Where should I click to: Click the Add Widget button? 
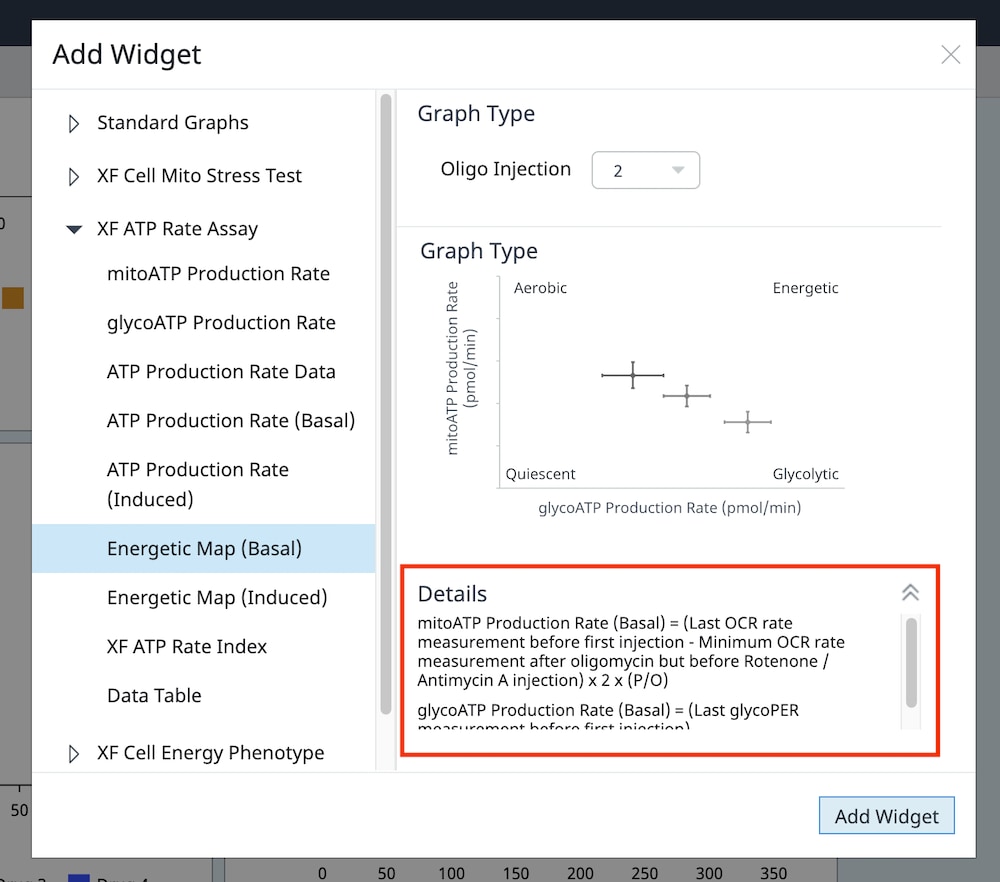tap(886, 816)
